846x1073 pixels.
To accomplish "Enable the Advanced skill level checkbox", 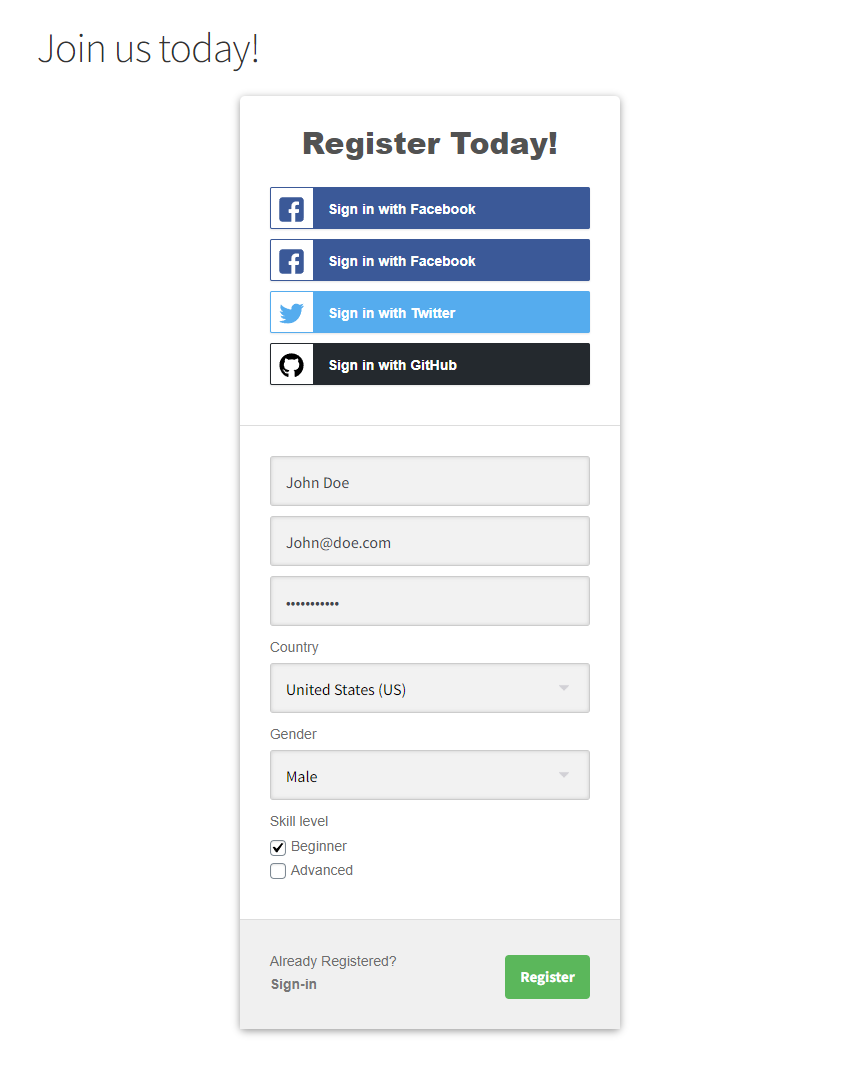I will click(278, 871).
